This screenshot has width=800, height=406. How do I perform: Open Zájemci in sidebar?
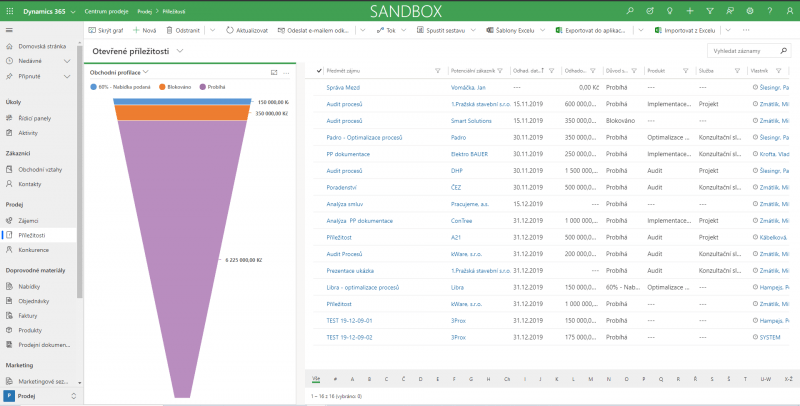(x=29, y=221)
